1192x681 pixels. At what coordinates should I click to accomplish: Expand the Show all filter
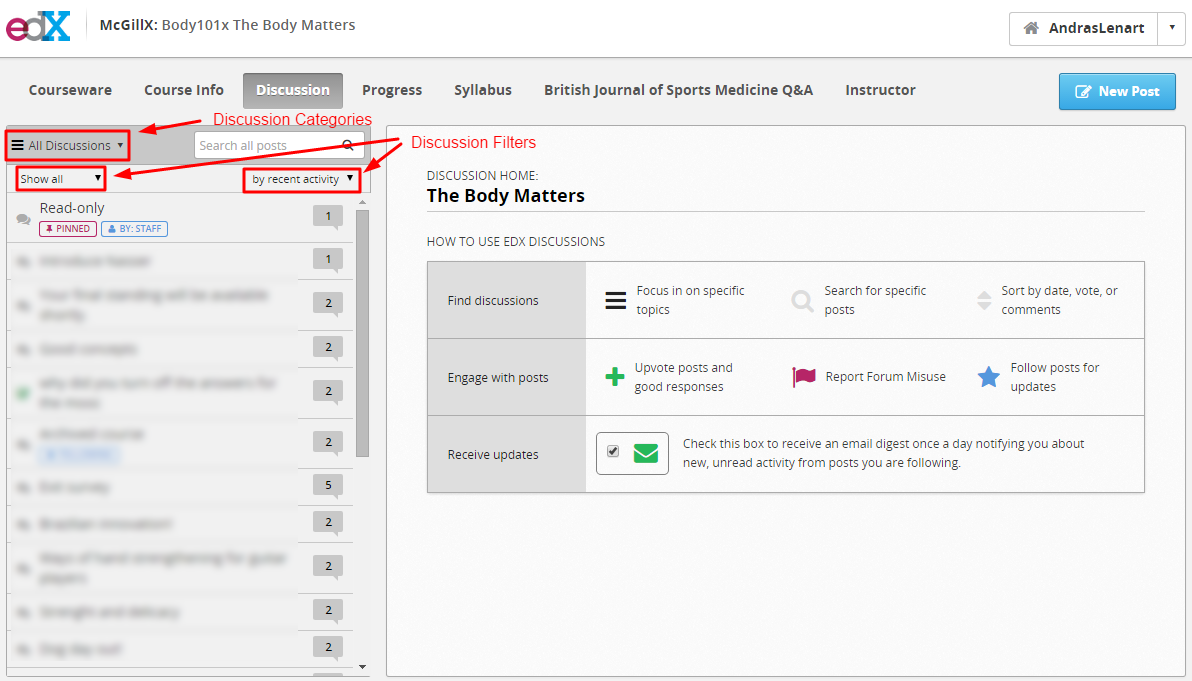(61, 179)
